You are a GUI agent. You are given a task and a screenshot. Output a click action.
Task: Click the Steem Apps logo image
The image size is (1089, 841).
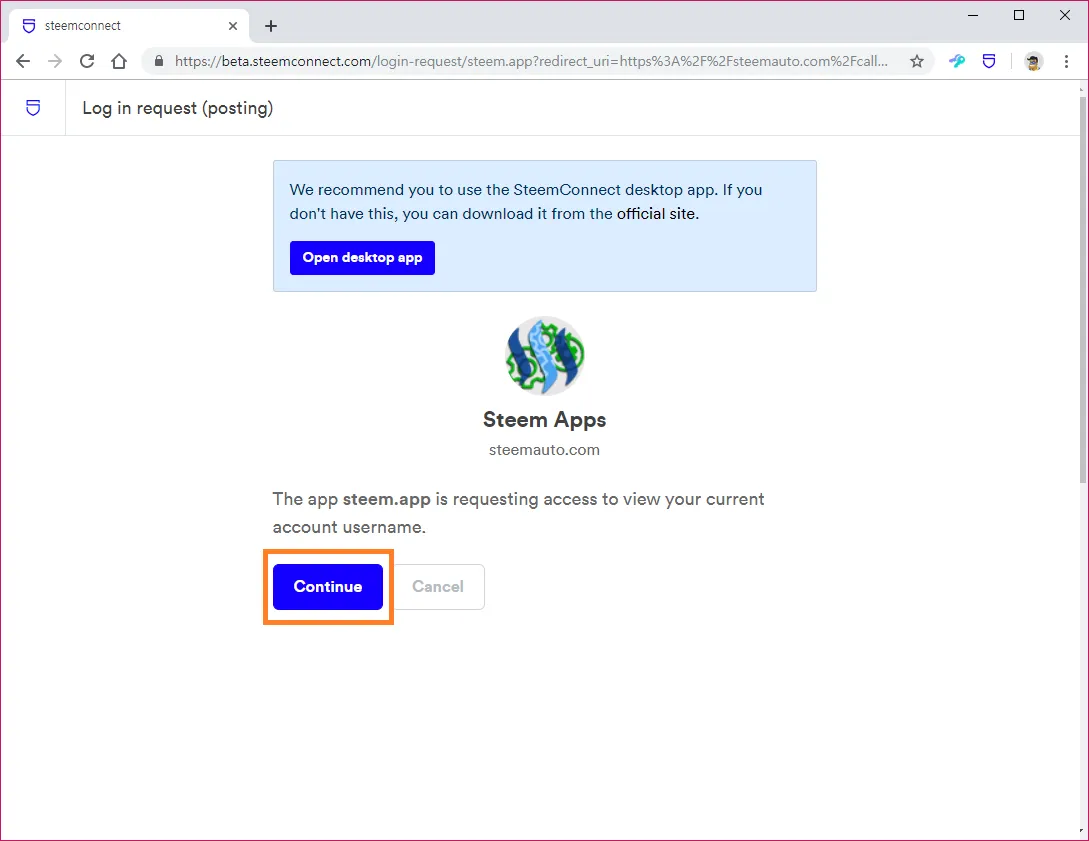tap(544, 356)
